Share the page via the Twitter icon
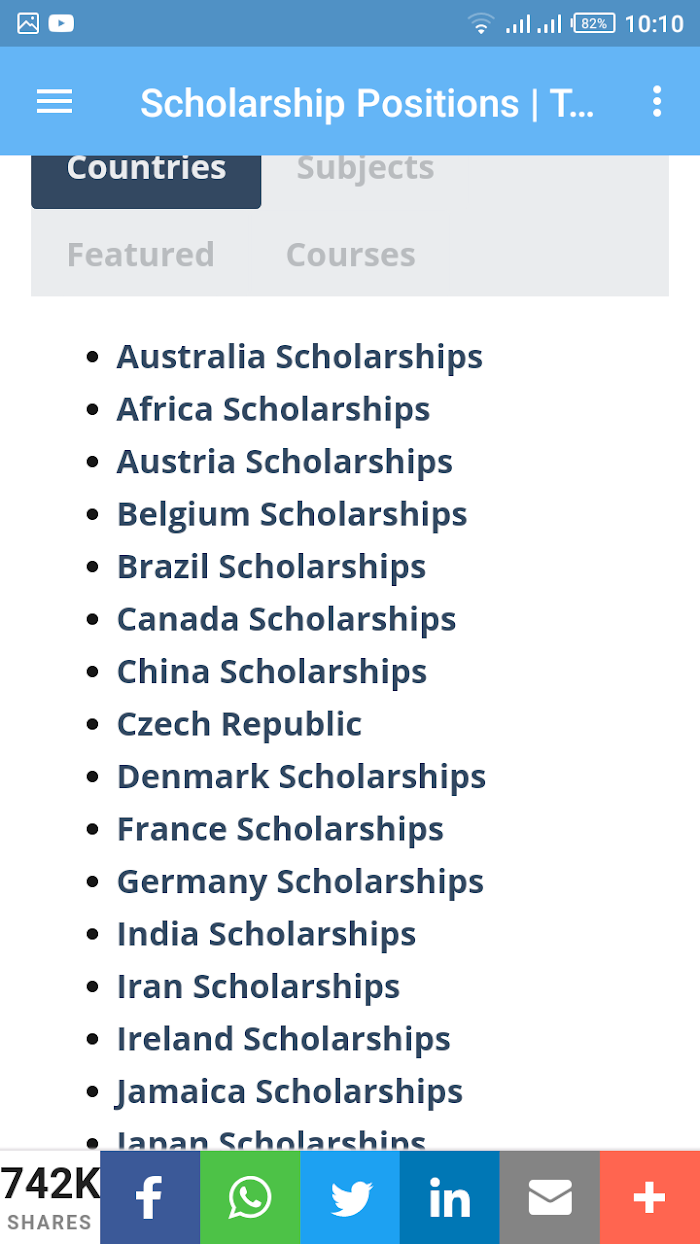The height and width of the screenshot is (1244, 700). (x=350, y=1197)
